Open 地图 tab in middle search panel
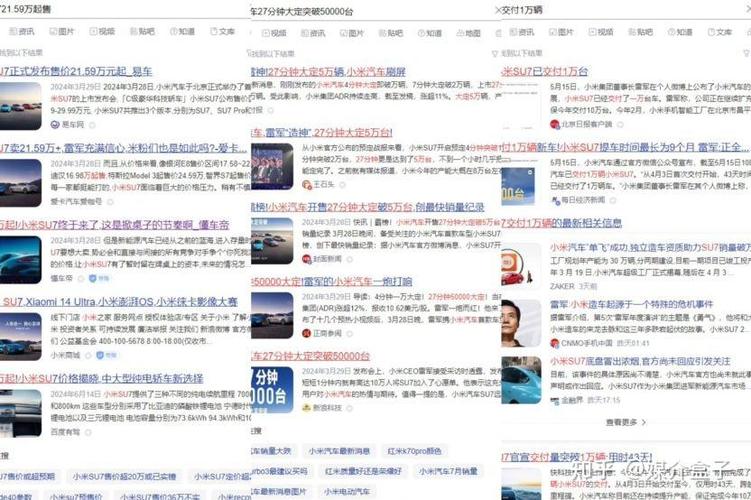Image resolution: width=751 pixels, height=500 pixels. click(468, 33)
